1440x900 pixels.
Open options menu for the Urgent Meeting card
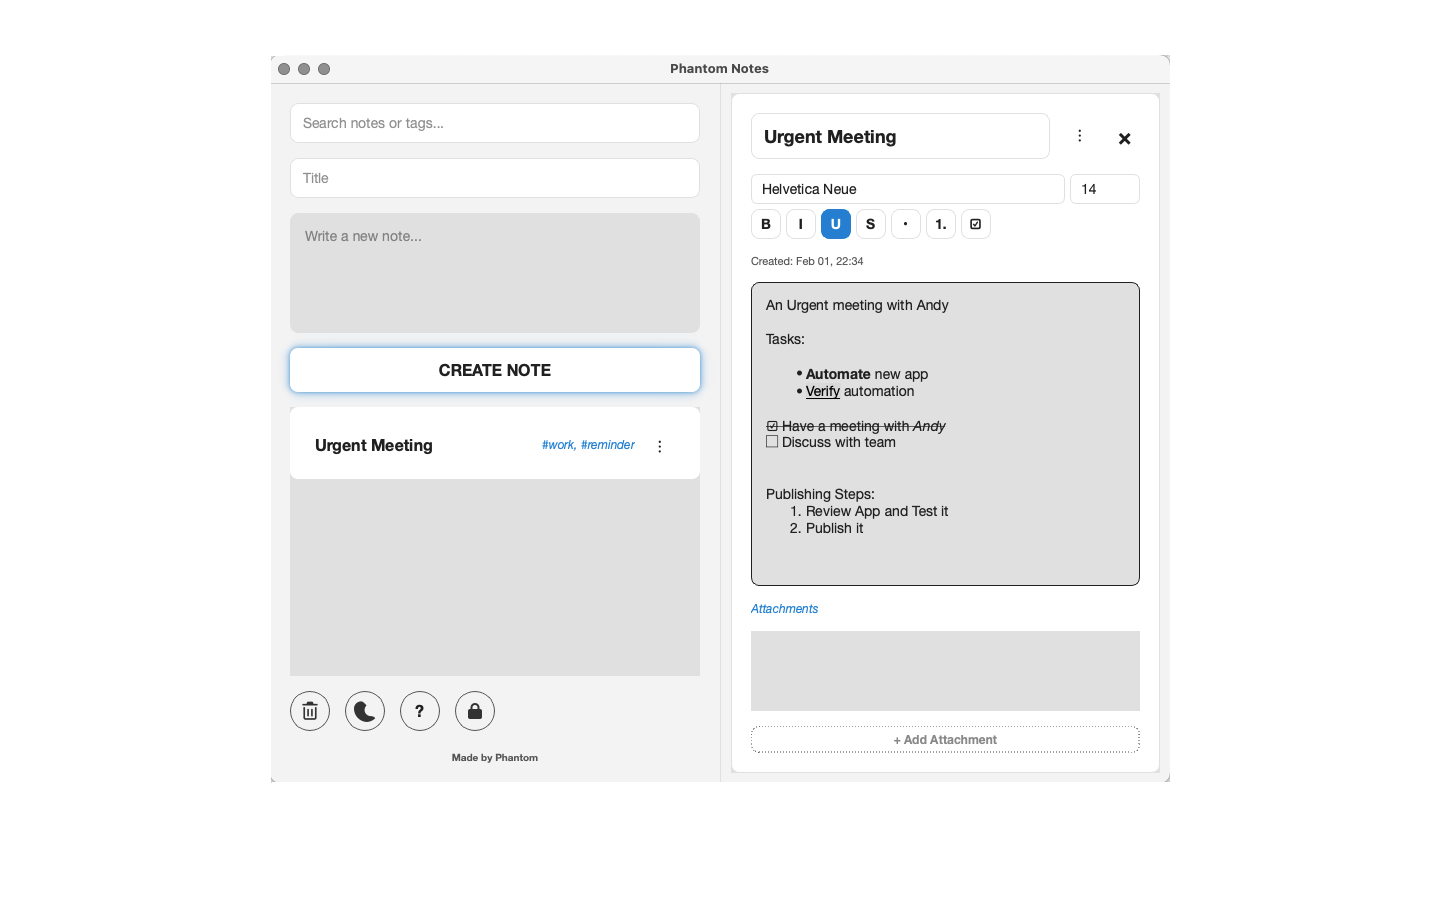click(x=659, y=446)
